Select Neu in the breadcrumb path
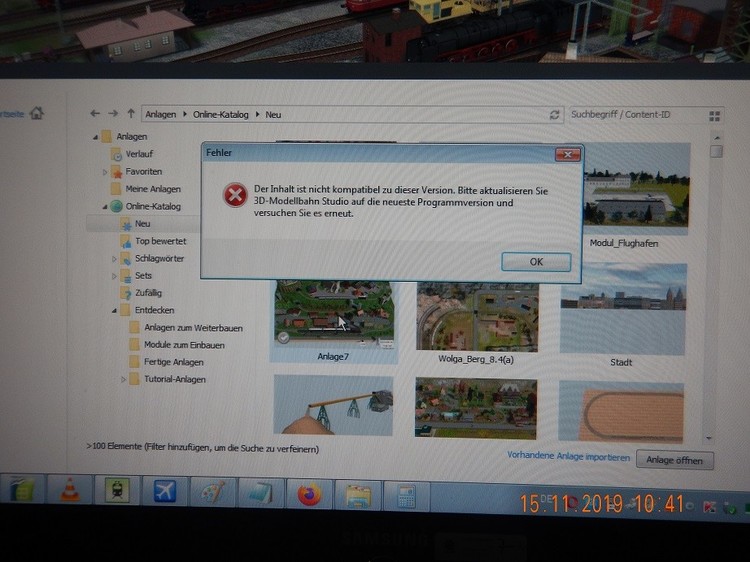 (x=273, y=115)
